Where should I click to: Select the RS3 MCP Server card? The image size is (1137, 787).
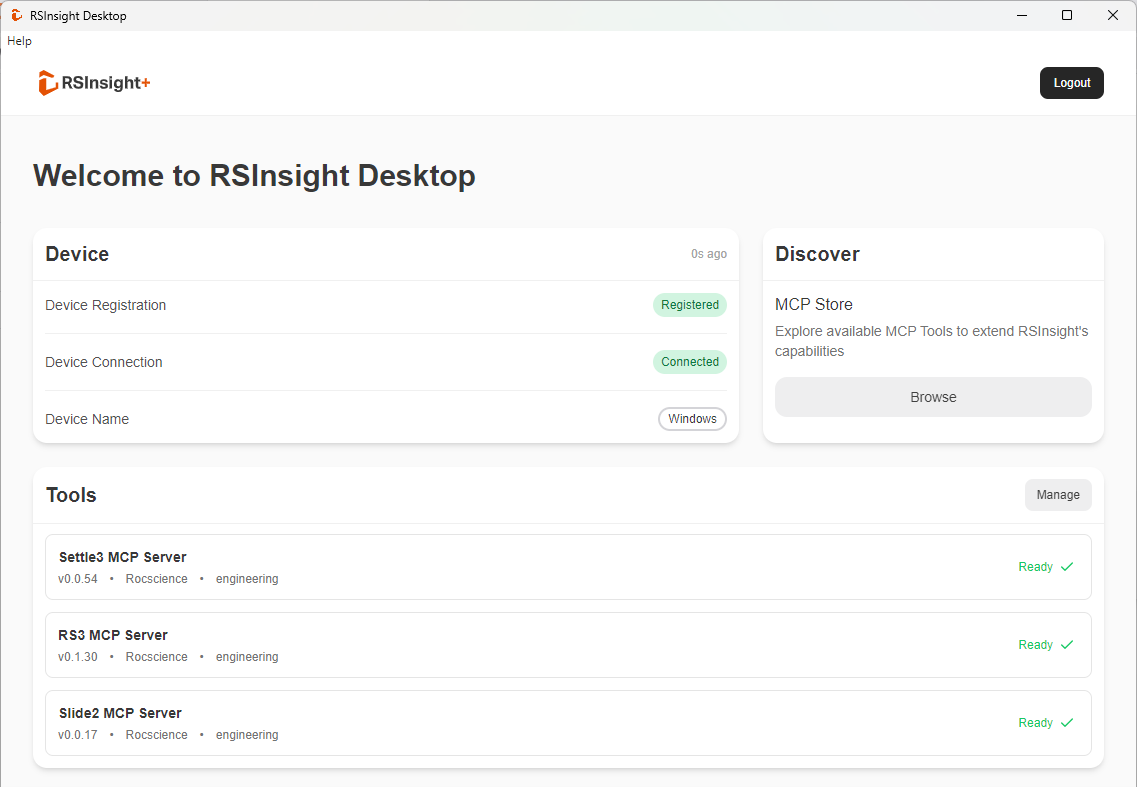pos(568,645)
